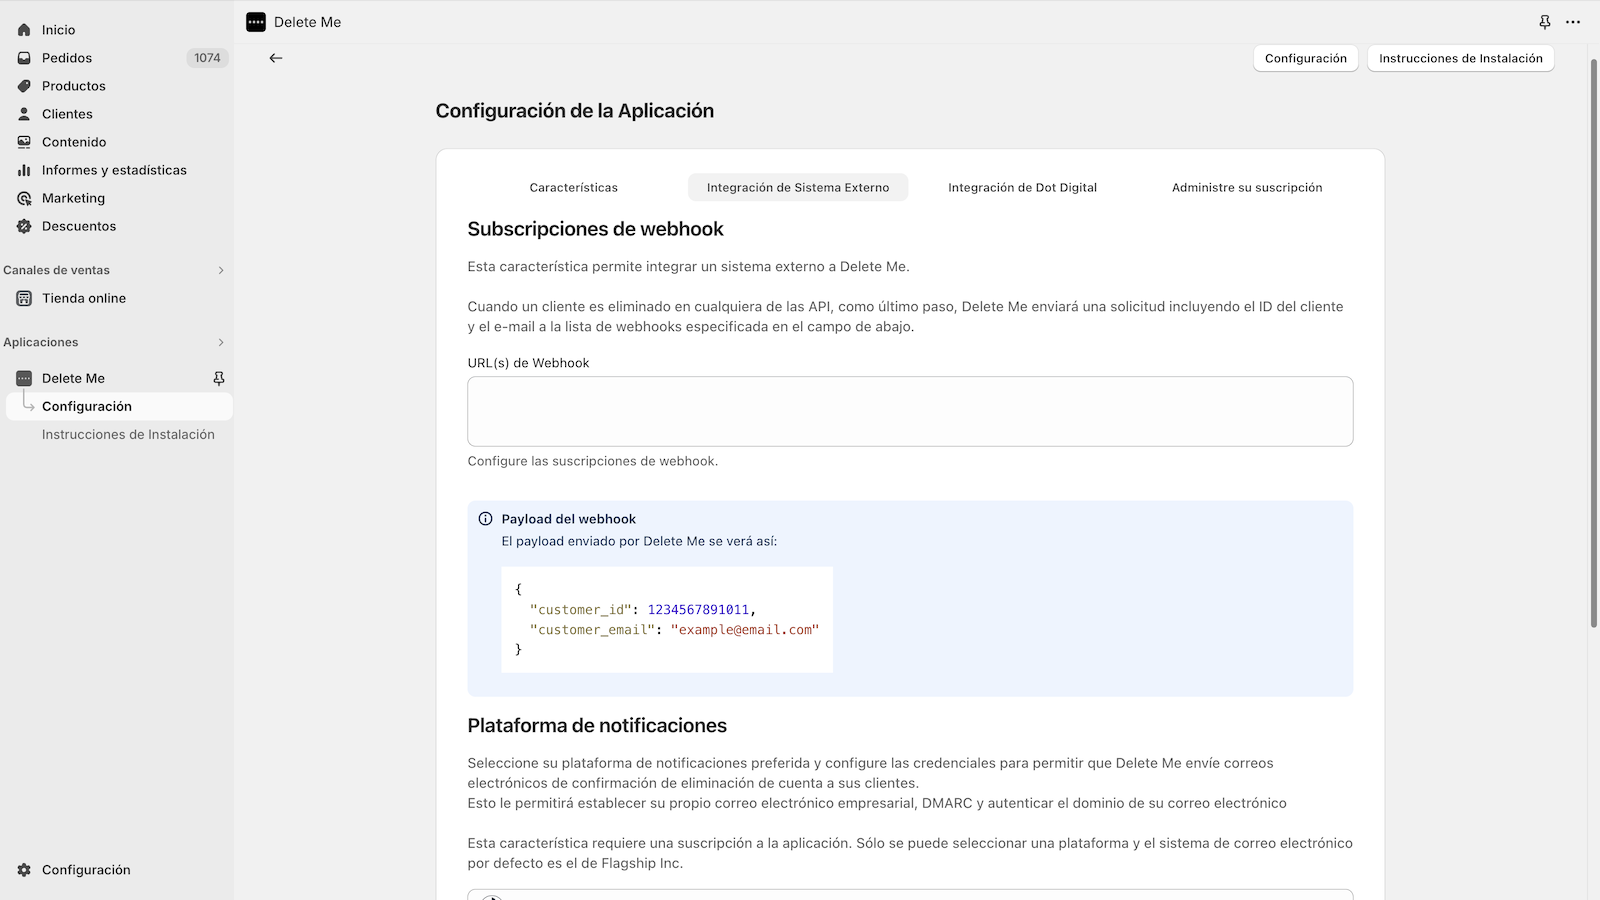Click into the URL(s) de Webhook field
This screenshot has width=1600, height=900.
tap(910, 411)
